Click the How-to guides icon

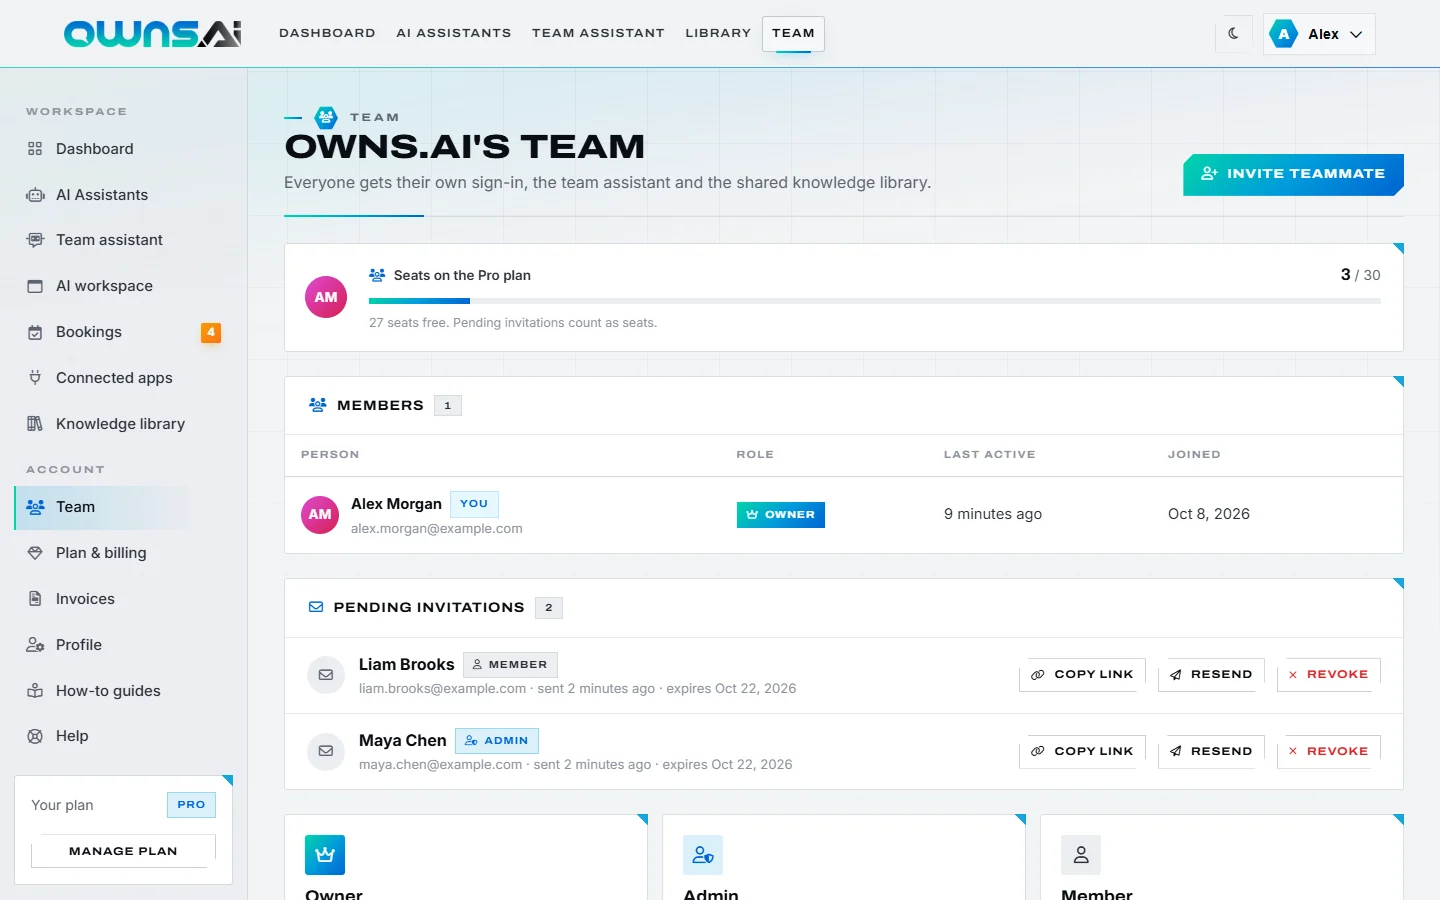pyautogui.click(x=35, y=691)
